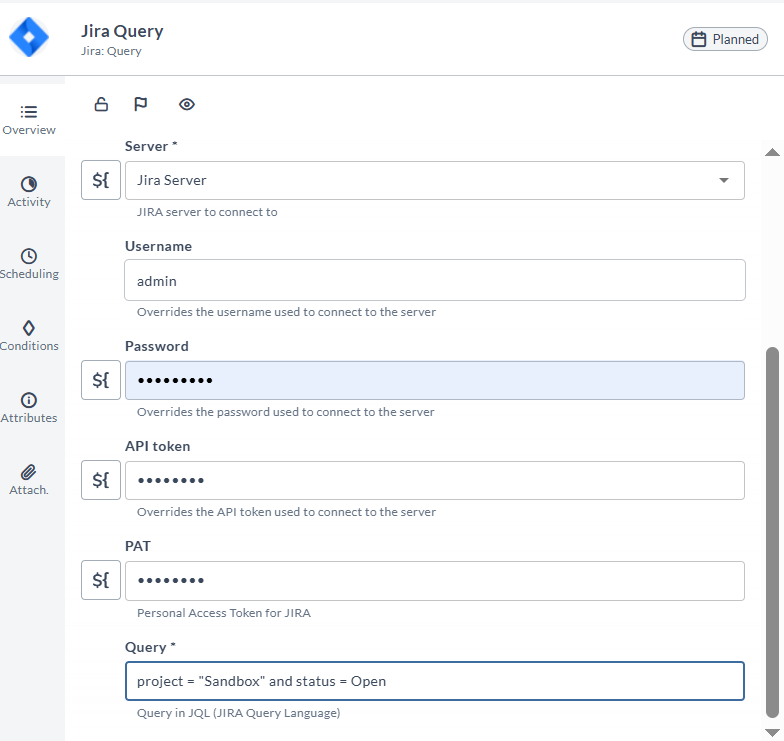Click the API token field label
The width and height of the screenshot is (784, 741).
point(158,446)
